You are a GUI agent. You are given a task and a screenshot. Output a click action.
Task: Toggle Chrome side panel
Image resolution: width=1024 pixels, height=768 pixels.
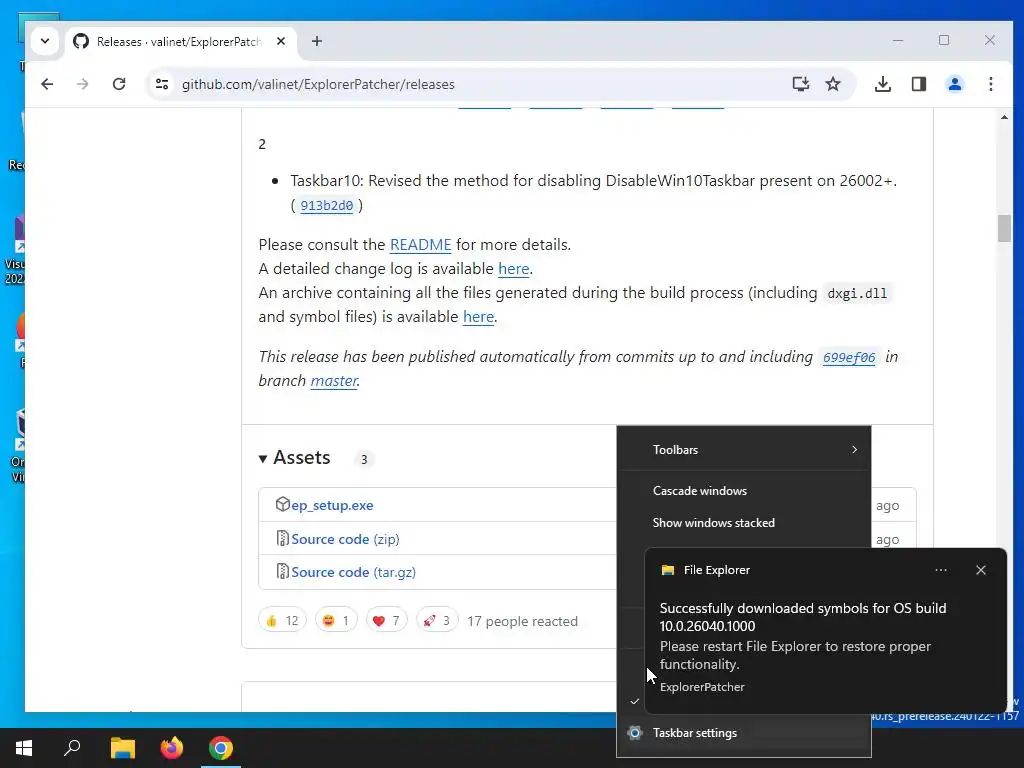point(919,84)
